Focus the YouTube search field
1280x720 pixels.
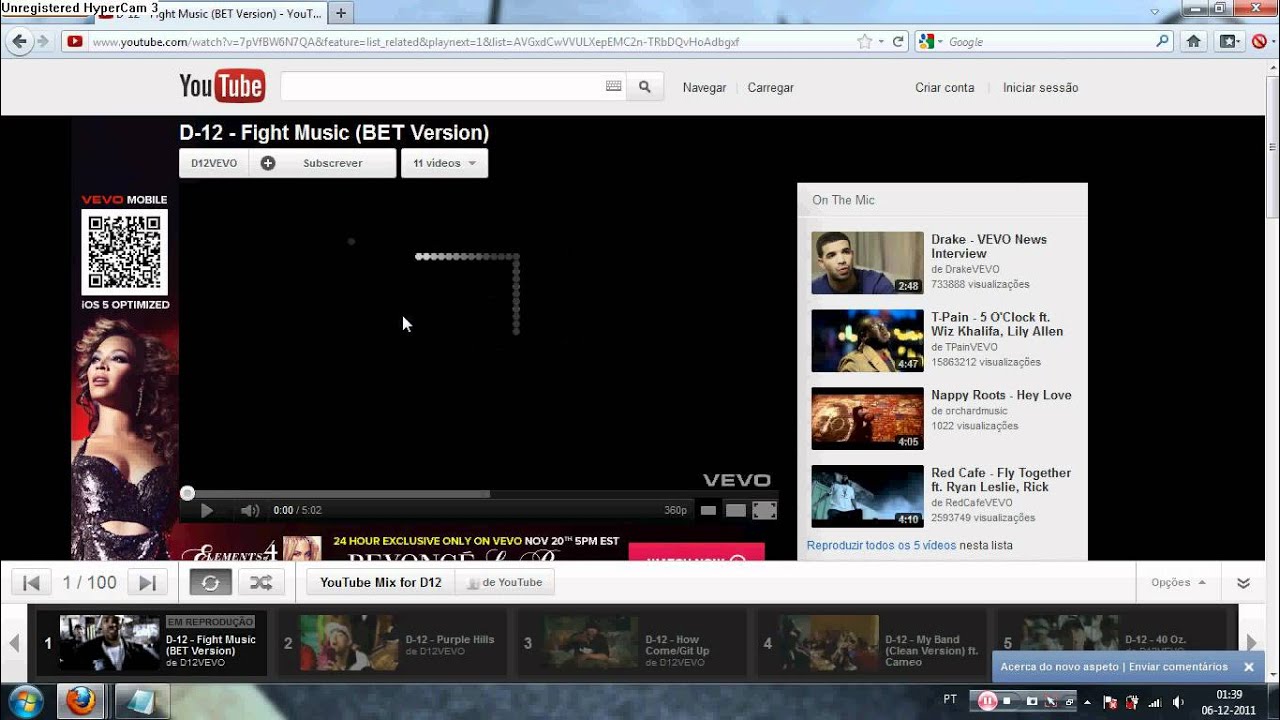tap(452, 87)
